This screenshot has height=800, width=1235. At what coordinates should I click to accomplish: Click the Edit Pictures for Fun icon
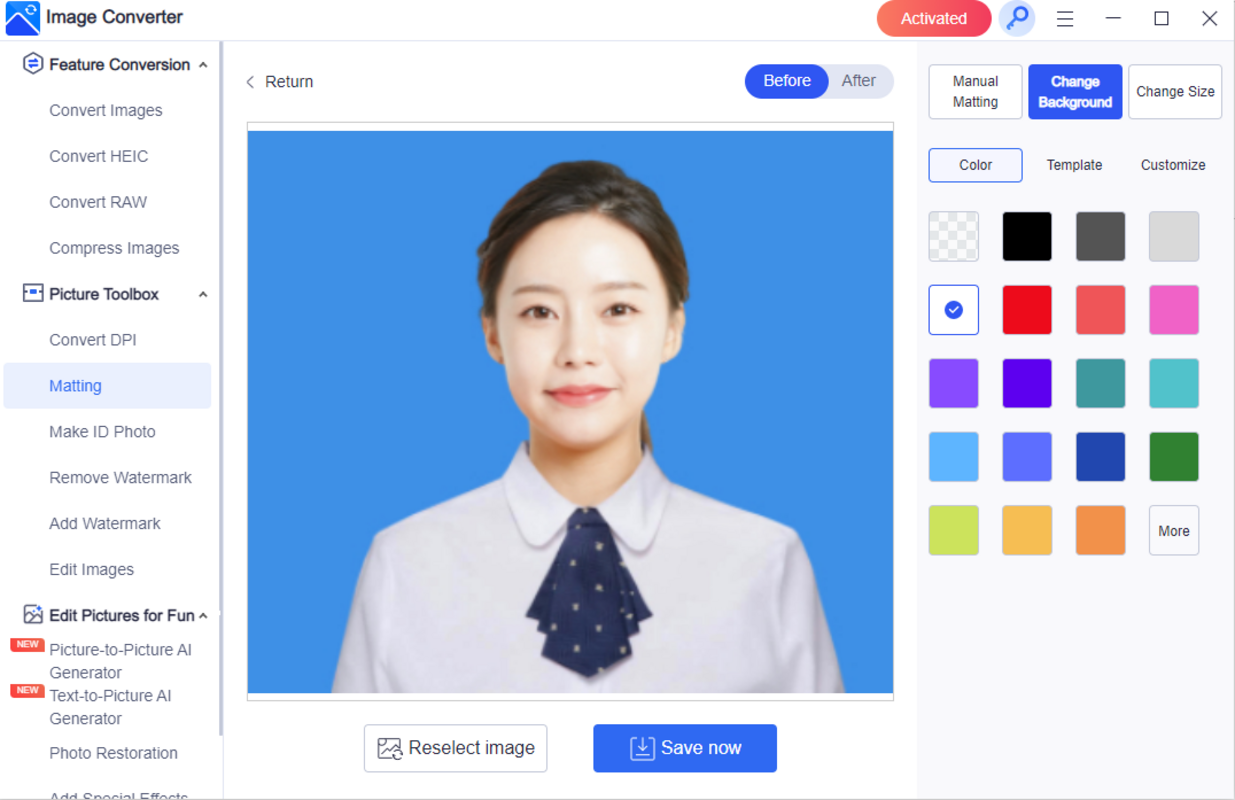pos(33,615)
